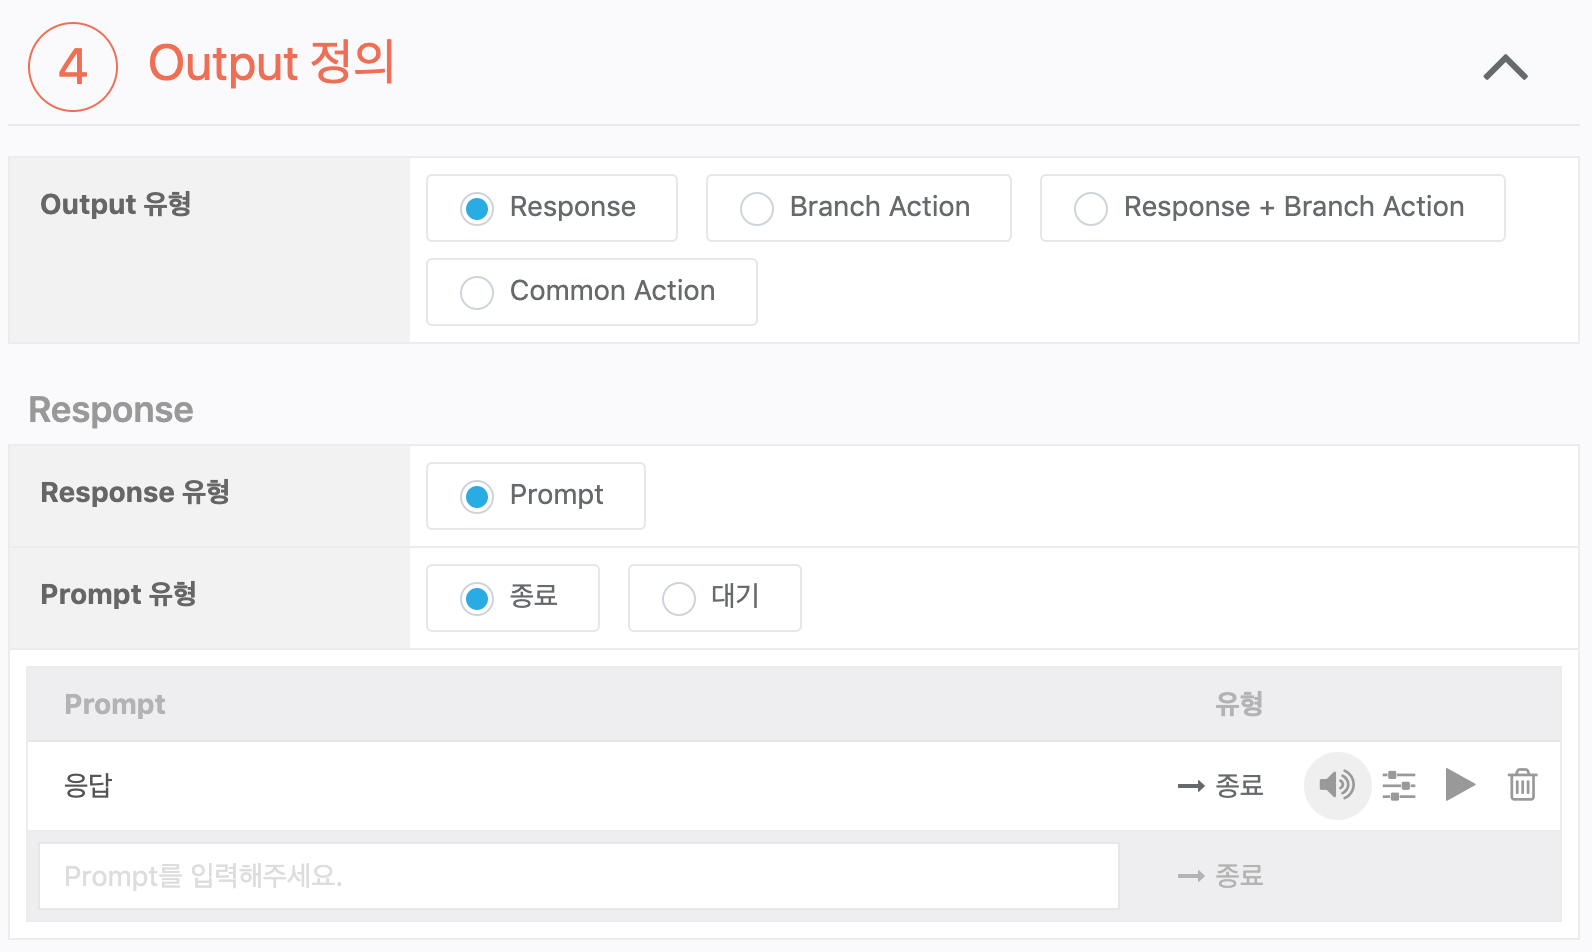Set Prompt 유형 to 대기
Image resolution: width=1592 pixels, height=952 pixels.
(679, 598)
